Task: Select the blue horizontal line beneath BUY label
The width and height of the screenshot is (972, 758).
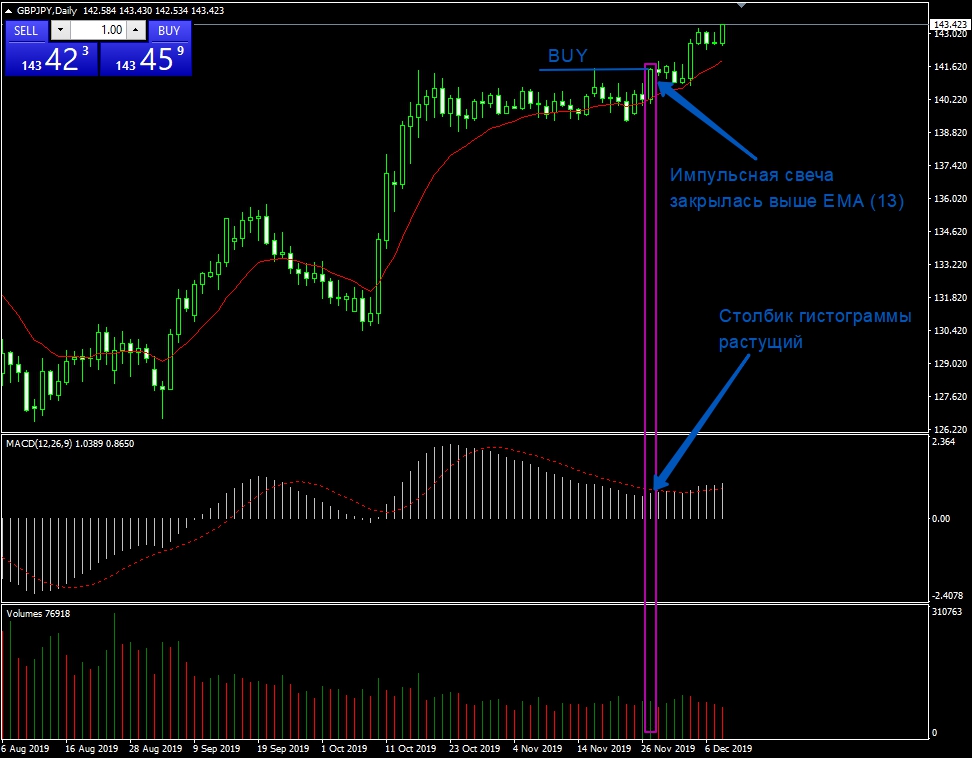Action: [x=590, y=69]
